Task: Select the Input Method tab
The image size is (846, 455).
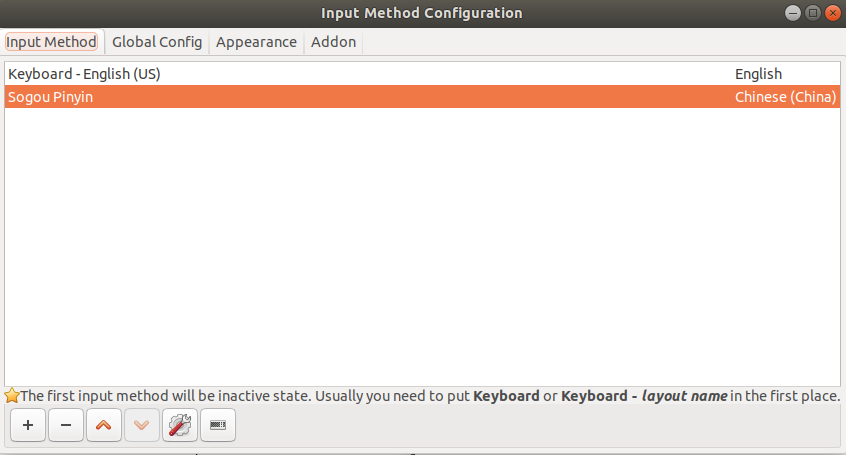Action: (51, 42)
